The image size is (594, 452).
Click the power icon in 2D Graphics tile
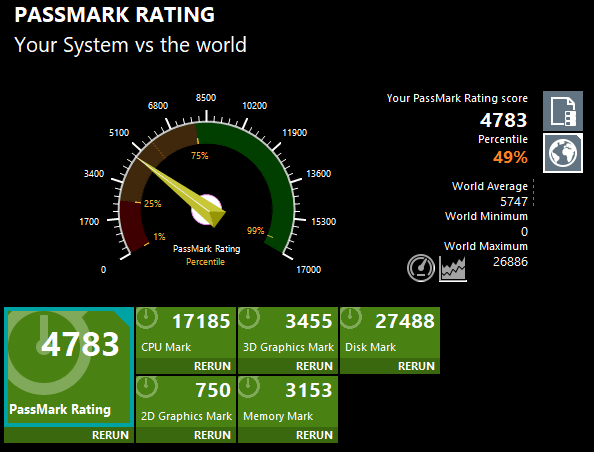coord(146,386)
